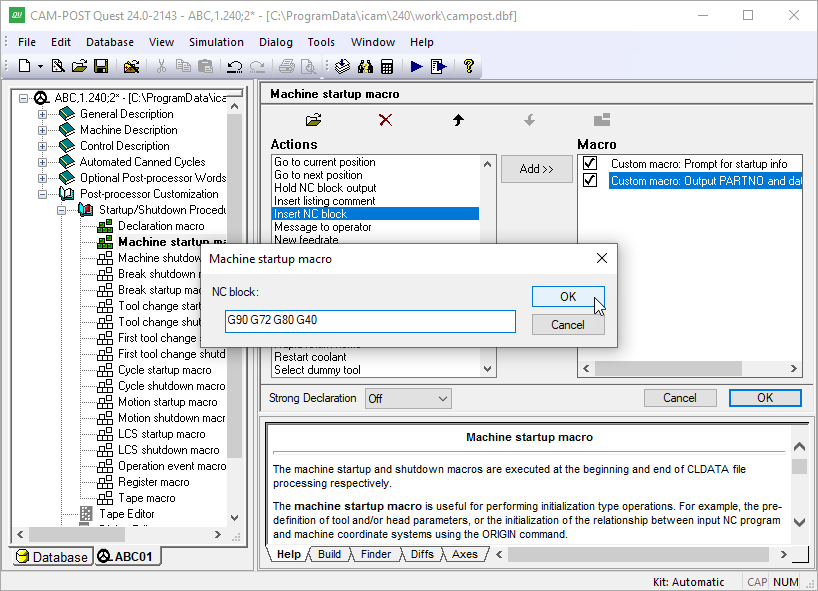This screenshot has width=818, height=591.
Task: Uncheck Output PARTNO macro checkbox
Action: [x=590, y=180]
